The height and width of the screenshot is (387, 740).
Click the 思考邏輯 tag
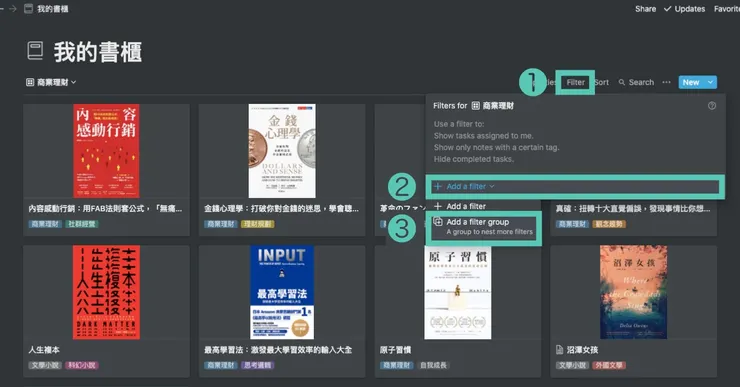(257, 365)
